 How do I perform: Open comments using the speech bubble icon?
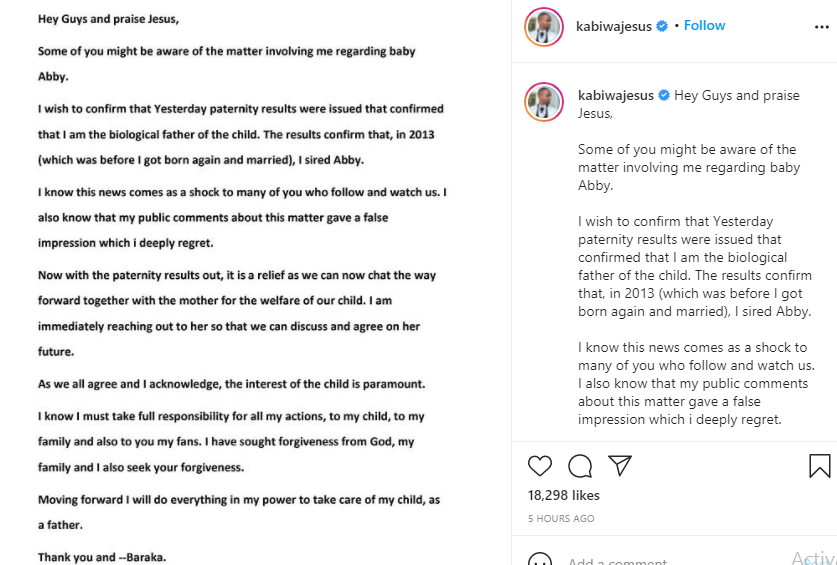pos(580,466)
